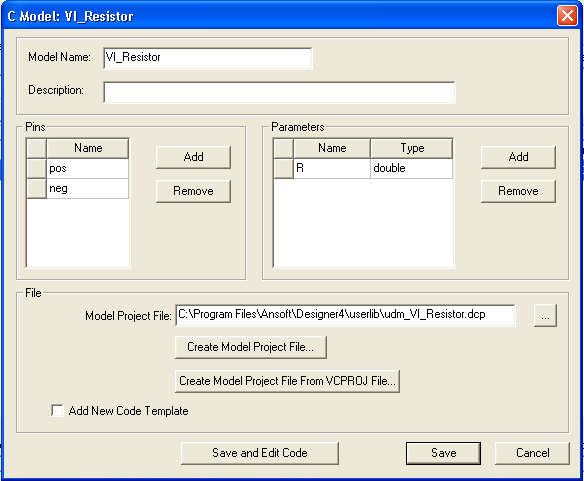This screenshot has width=584, height=481.
Task: Enable Add New Code Template checkbox
Action: (x=57, y=411)
